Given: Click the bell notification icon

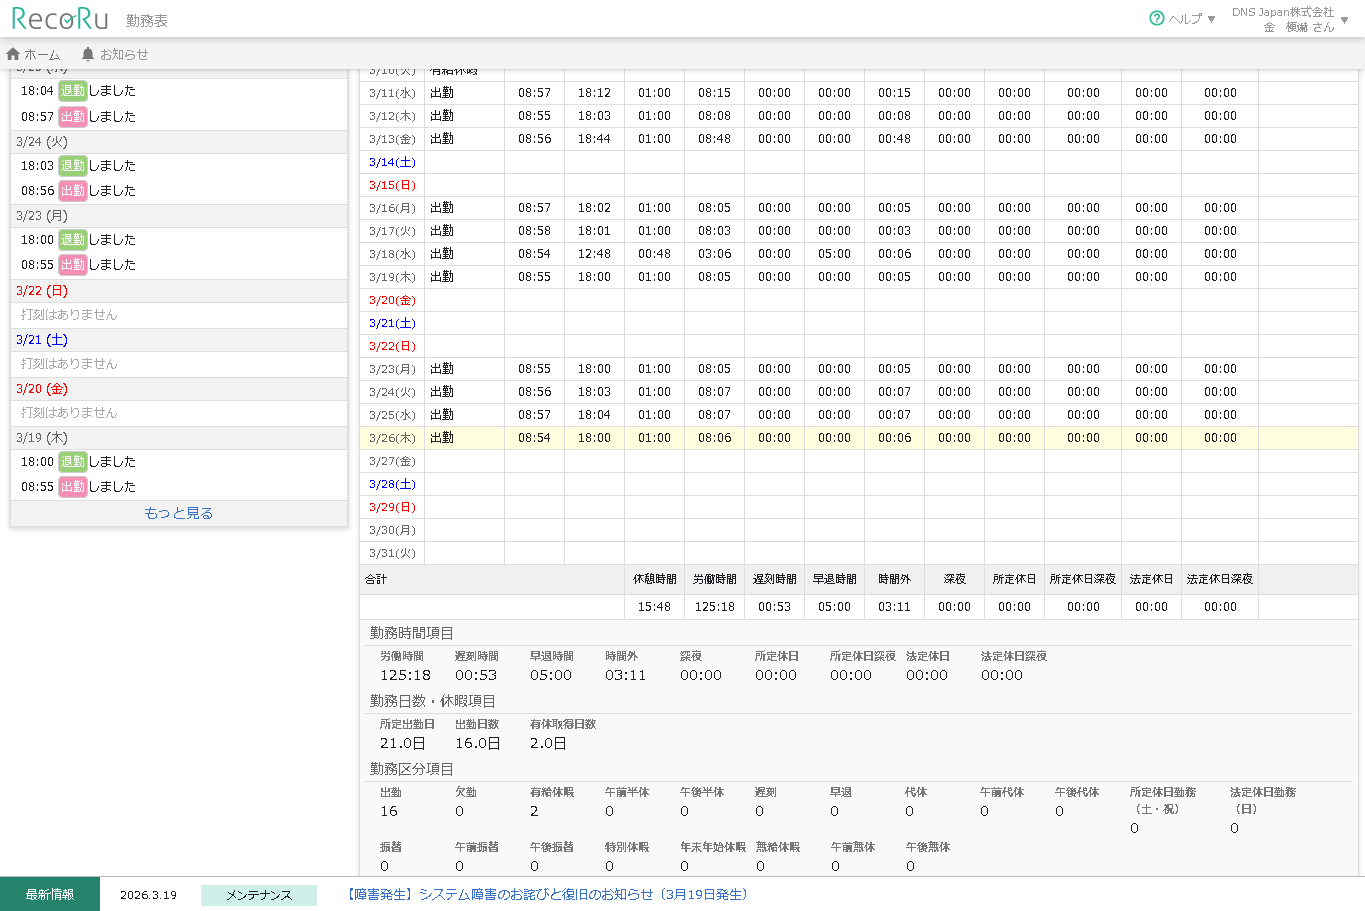Looking at the screenshot, I should 88,54.
